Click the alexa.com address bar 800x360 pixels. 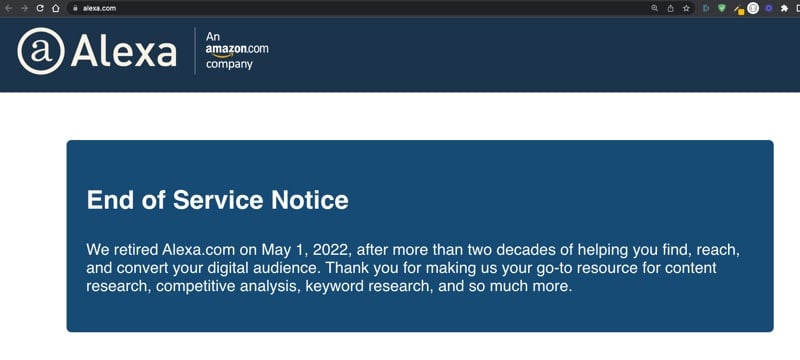pyautogui.click(x=357, y=8)
